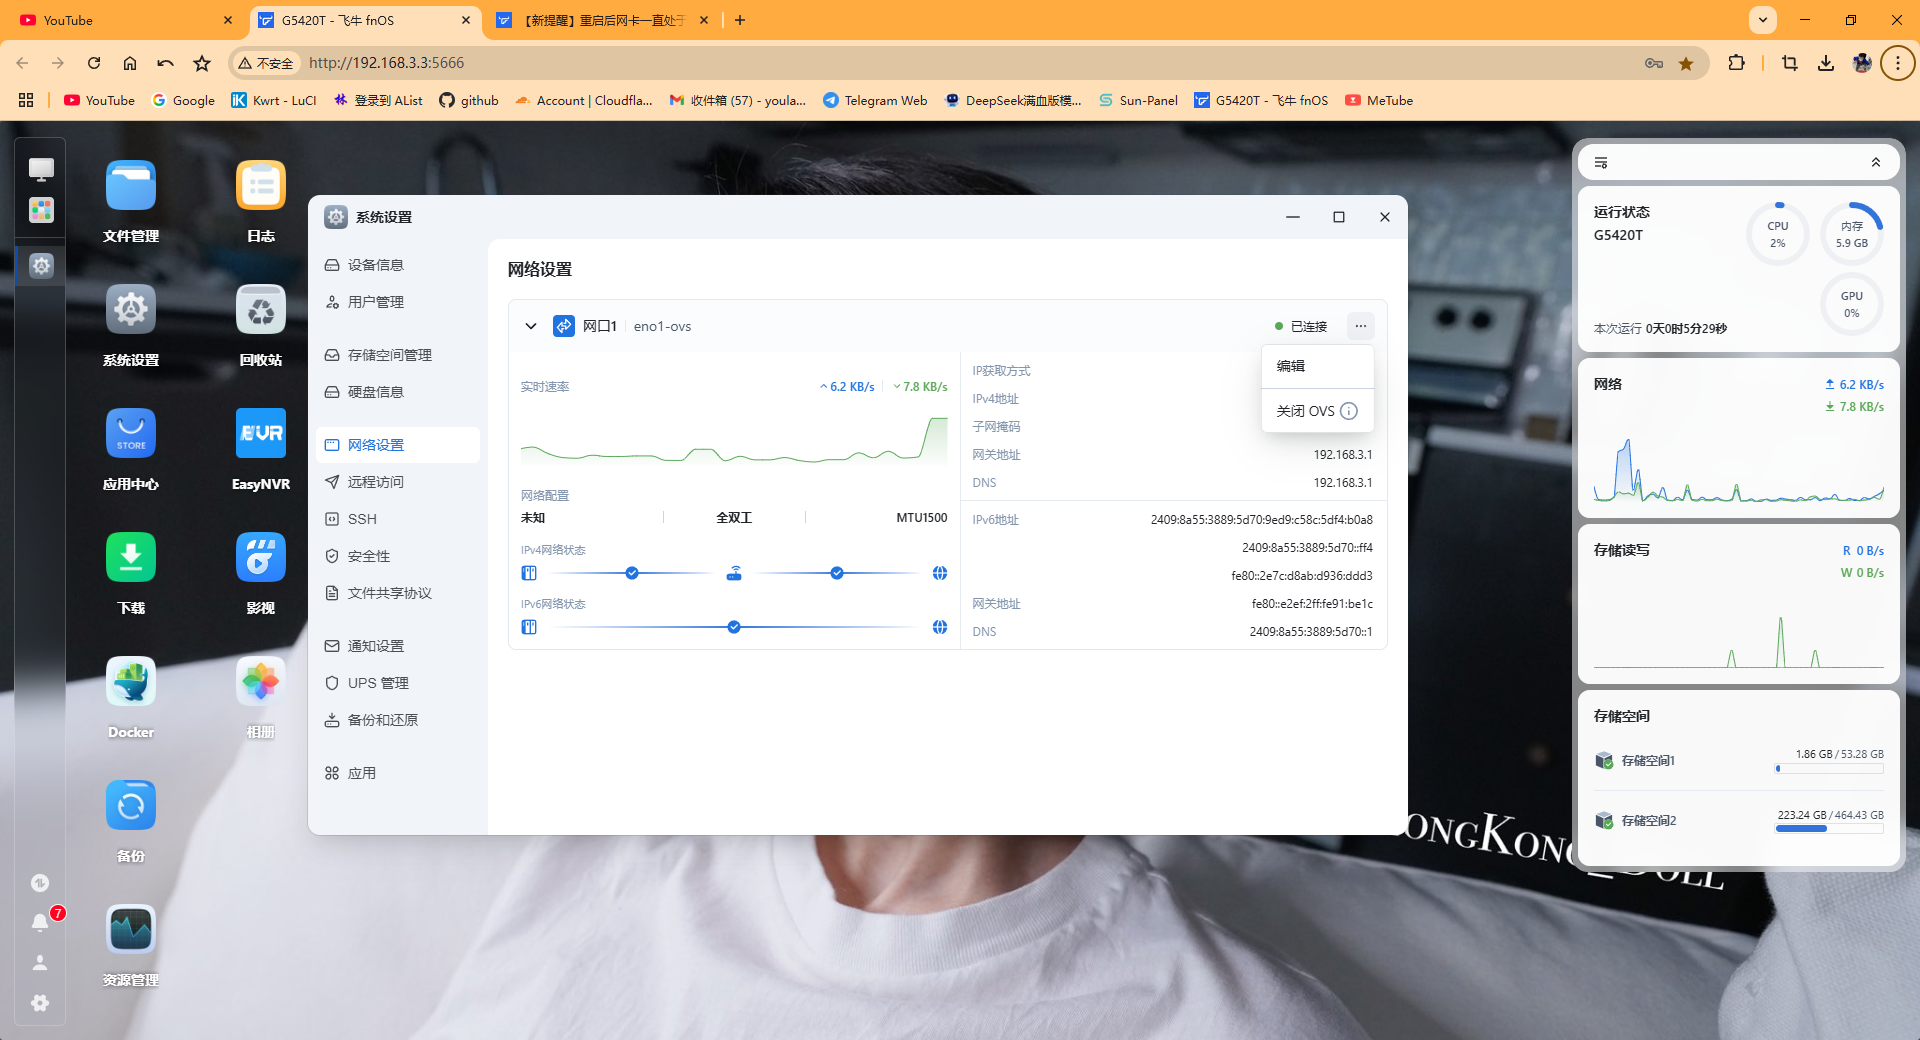
Task: Open 远程访问 settings section
Action: pos(398,482)
